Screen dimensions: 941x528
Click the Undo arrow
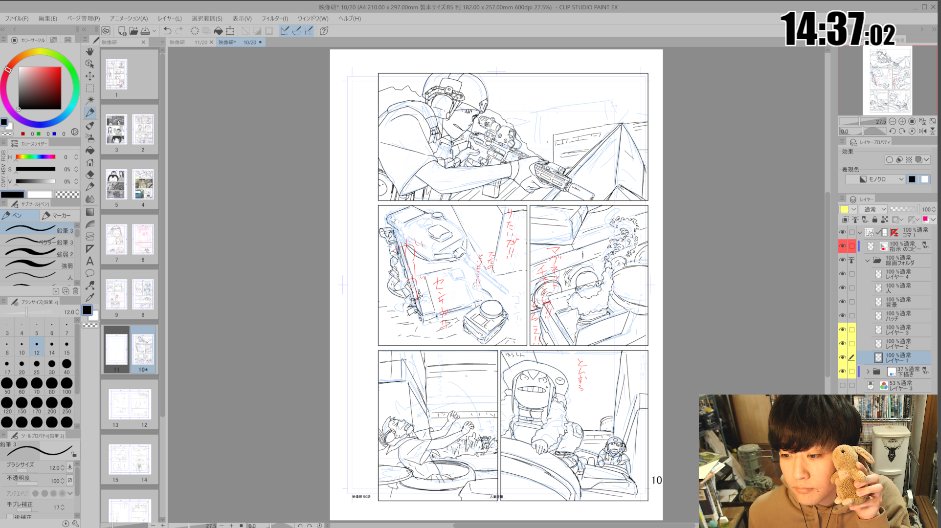coord(167,31)
